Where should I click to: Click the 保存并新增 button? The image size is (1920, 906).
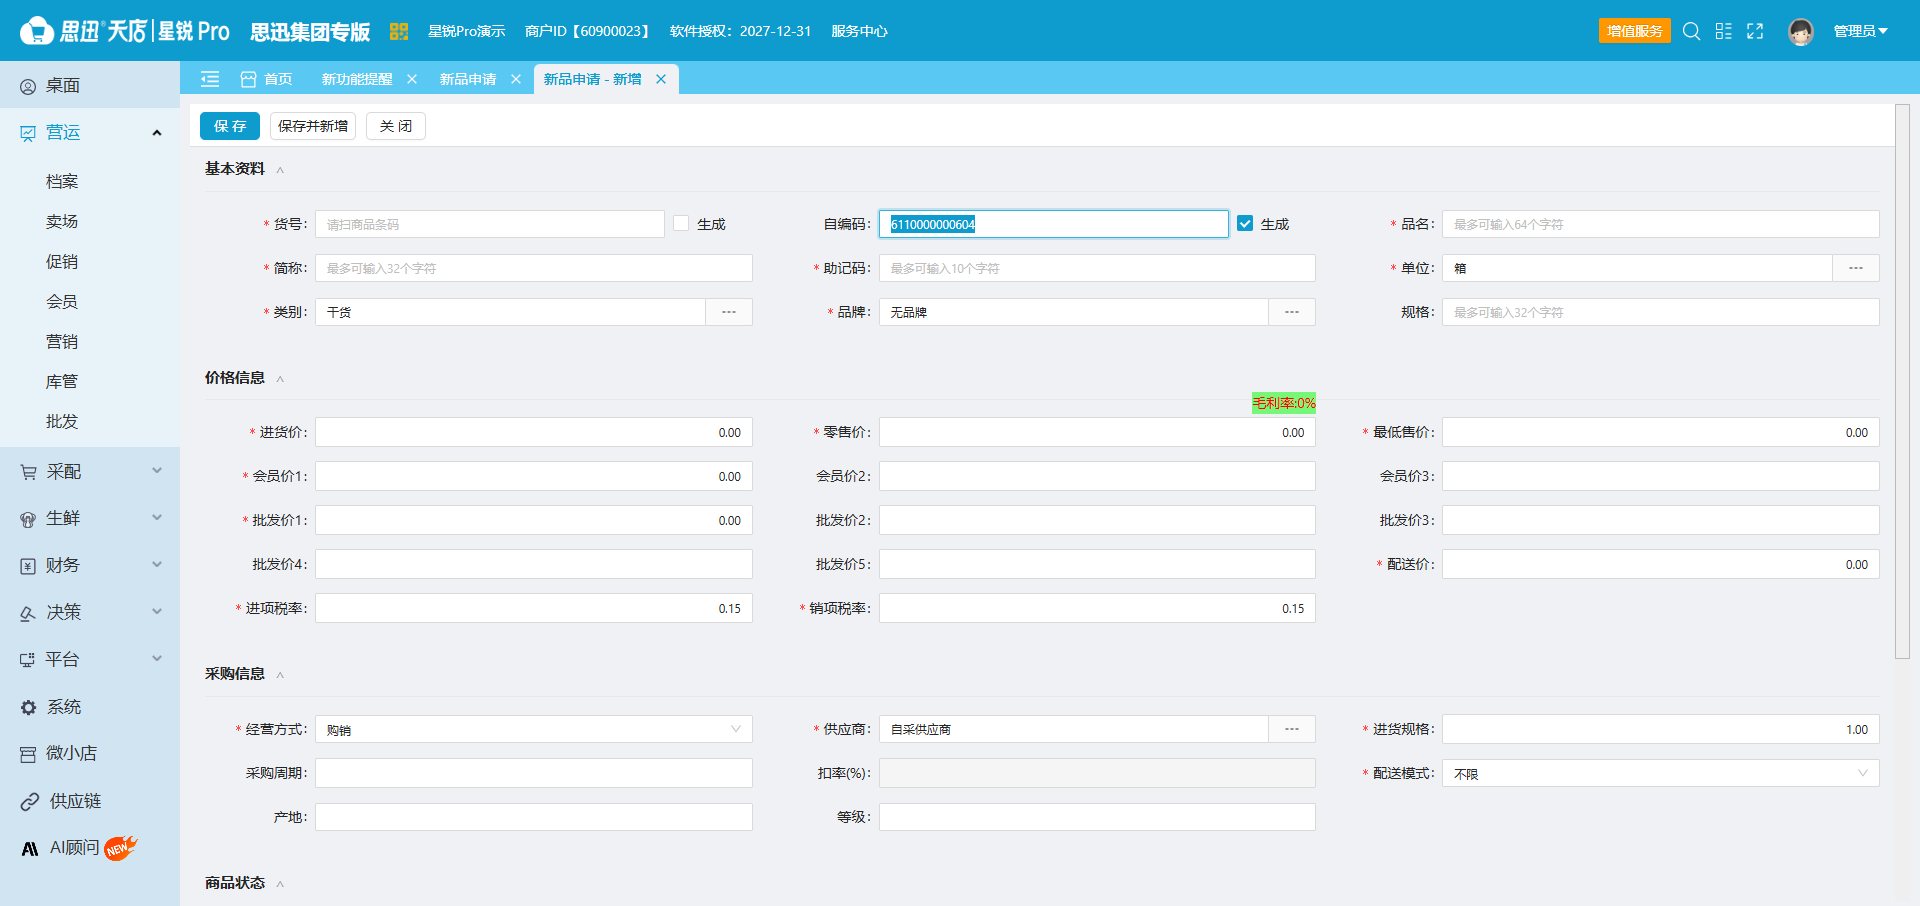pos(313,126)
